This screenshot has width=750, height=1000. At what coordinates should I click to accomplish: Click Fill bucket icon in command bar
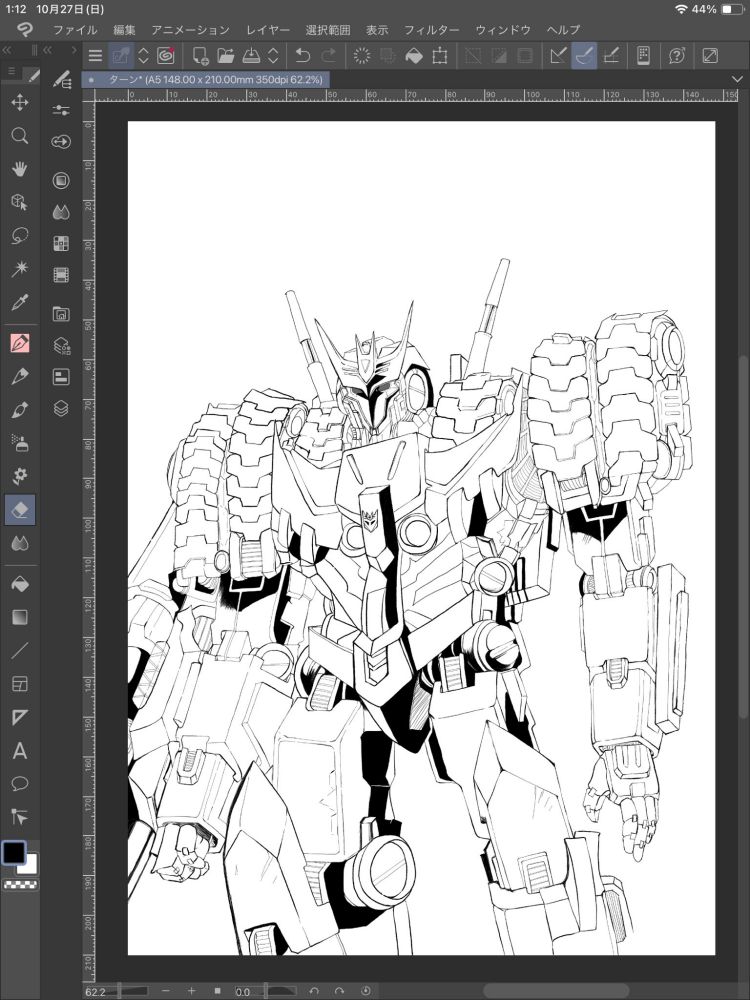point(414,55)
